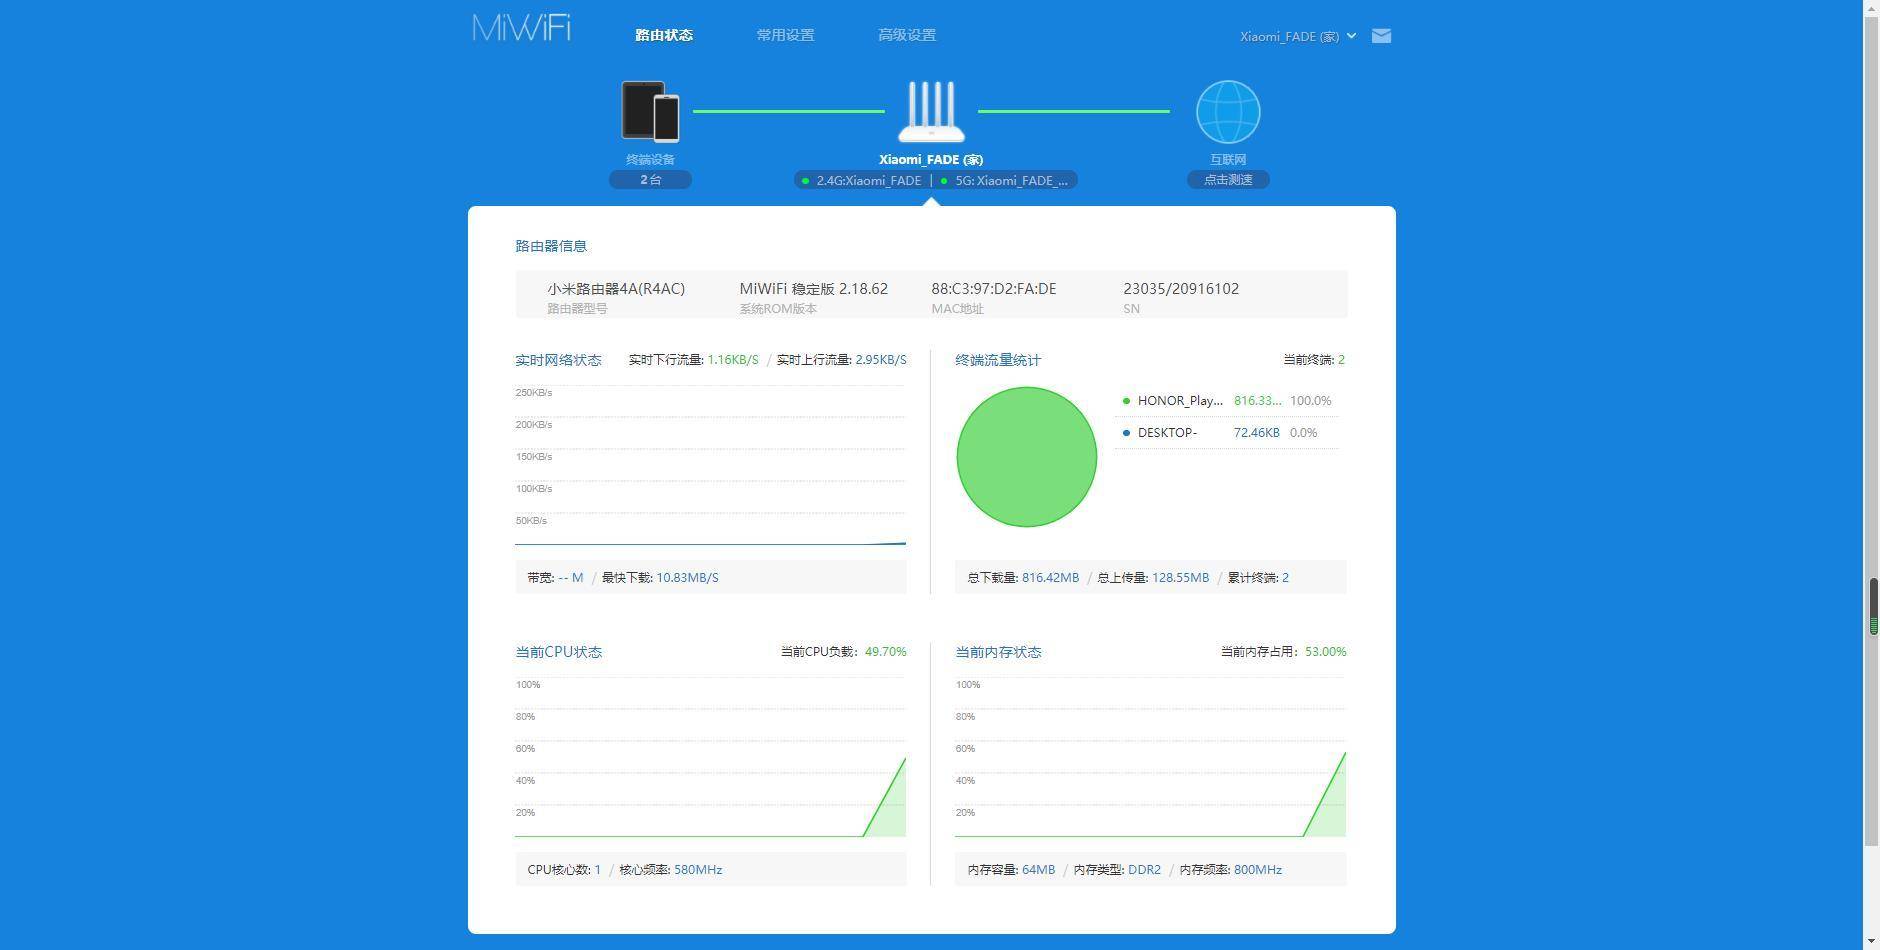Click the HONOR_Play device entry

coord(1180,401)
